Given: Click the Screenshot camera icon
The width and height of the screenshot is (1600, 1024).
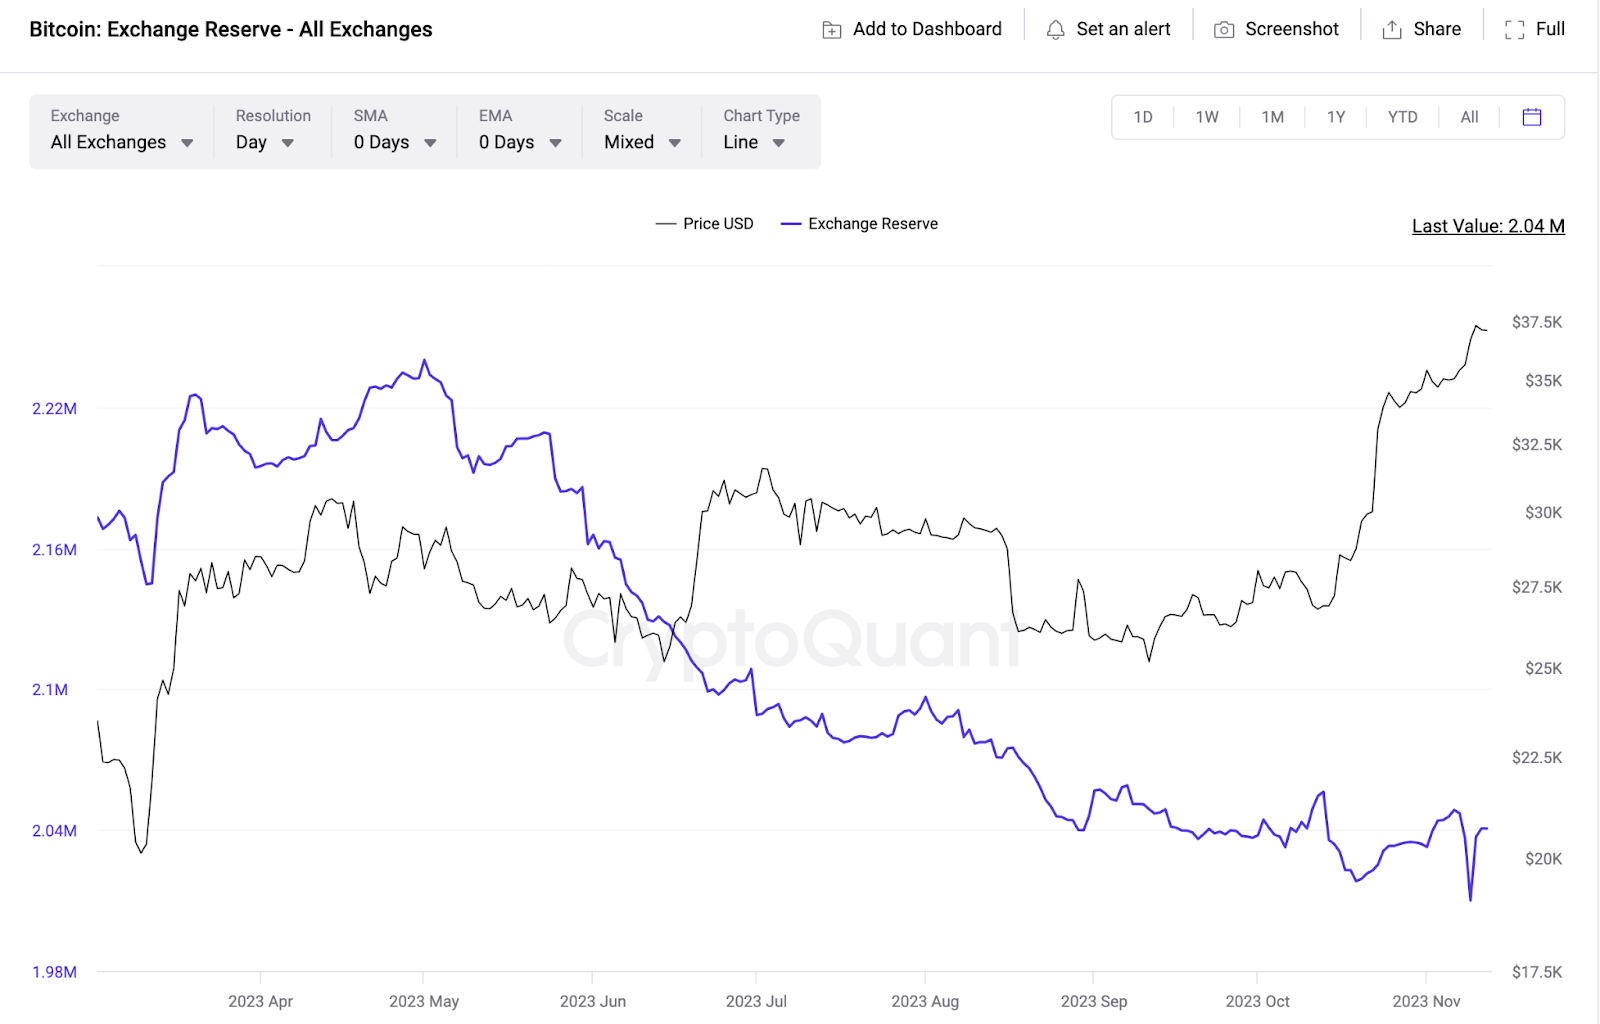Looking at the screenshot, I should coord(1223,30).
